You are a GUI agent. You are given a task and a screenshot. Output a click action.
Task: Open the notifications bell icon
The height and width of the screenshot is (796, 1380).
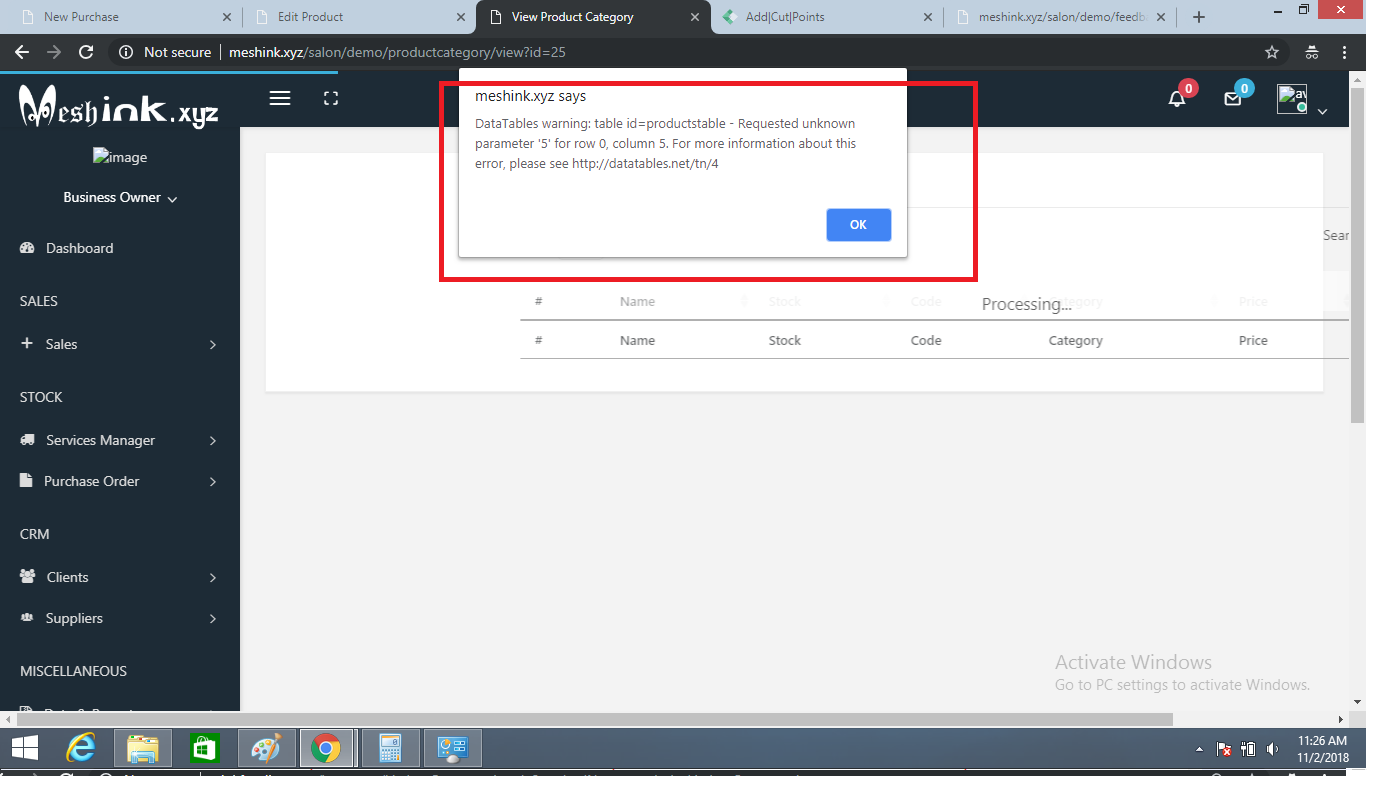coord(1178,98)
